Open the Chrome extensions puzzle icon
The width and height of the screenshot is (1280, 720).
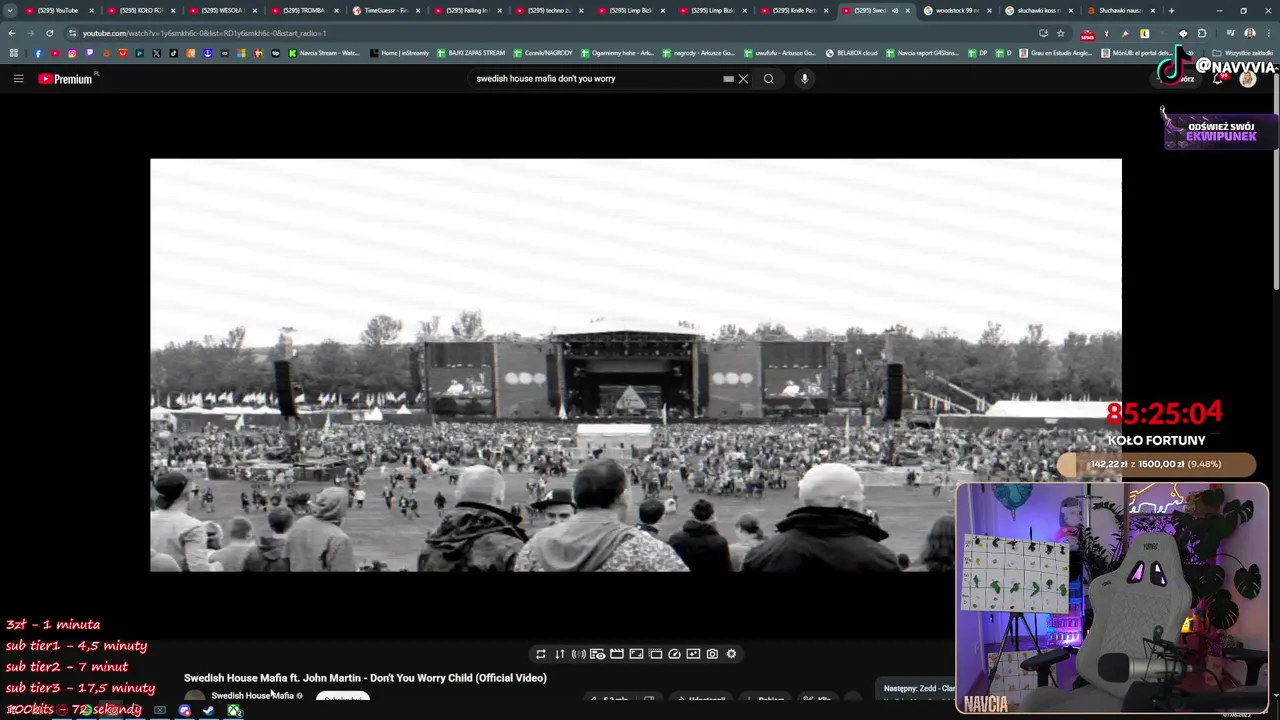tap(1202, 33)
